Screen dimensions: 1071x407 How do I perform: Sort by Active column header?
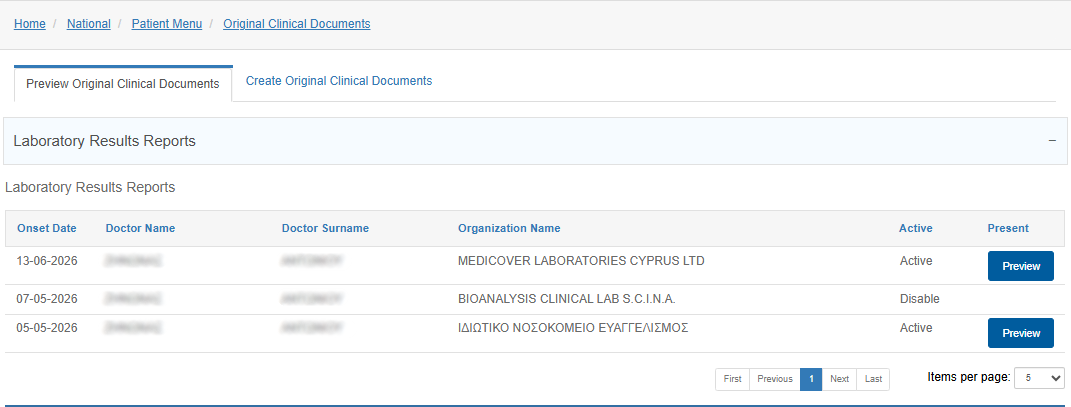click(x=915, y=228)
